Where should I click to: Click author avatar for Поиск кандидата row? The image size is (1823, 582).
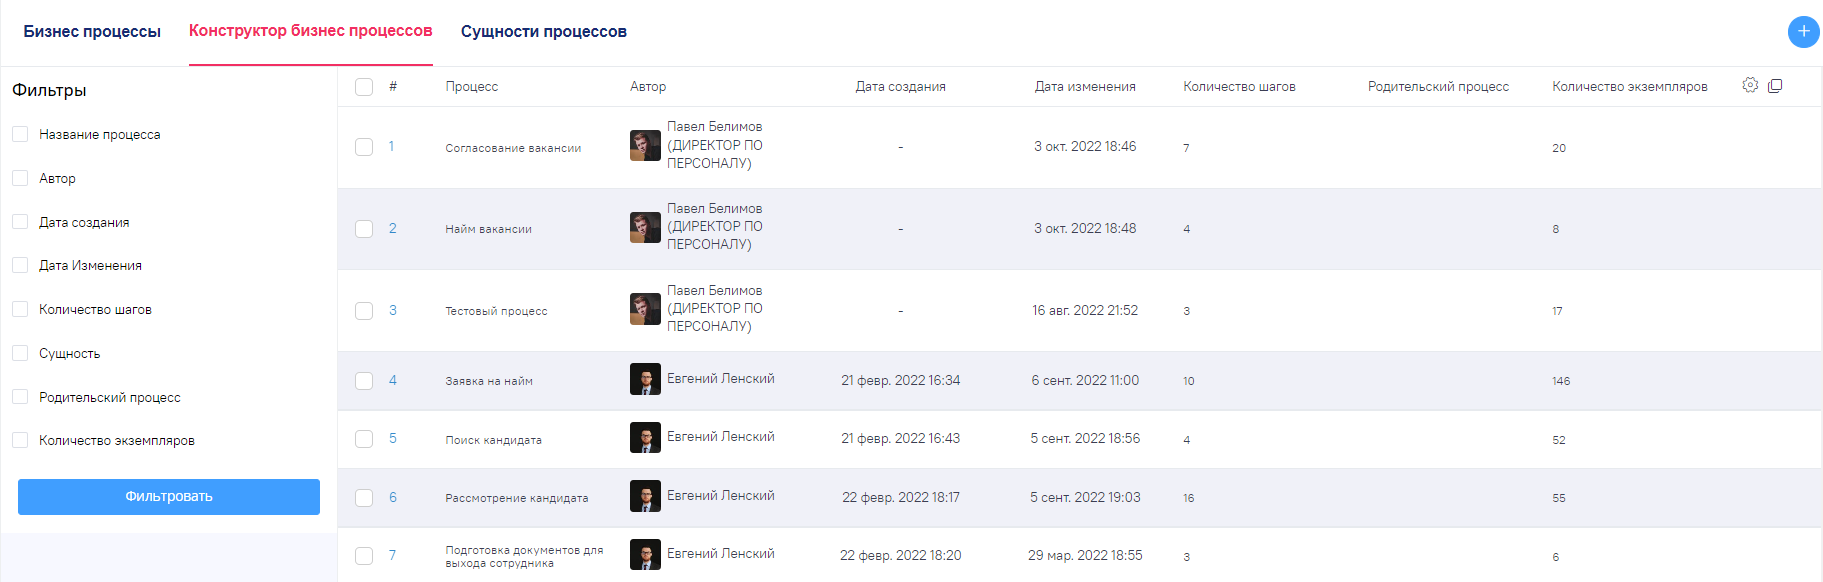tap(645, 438)
